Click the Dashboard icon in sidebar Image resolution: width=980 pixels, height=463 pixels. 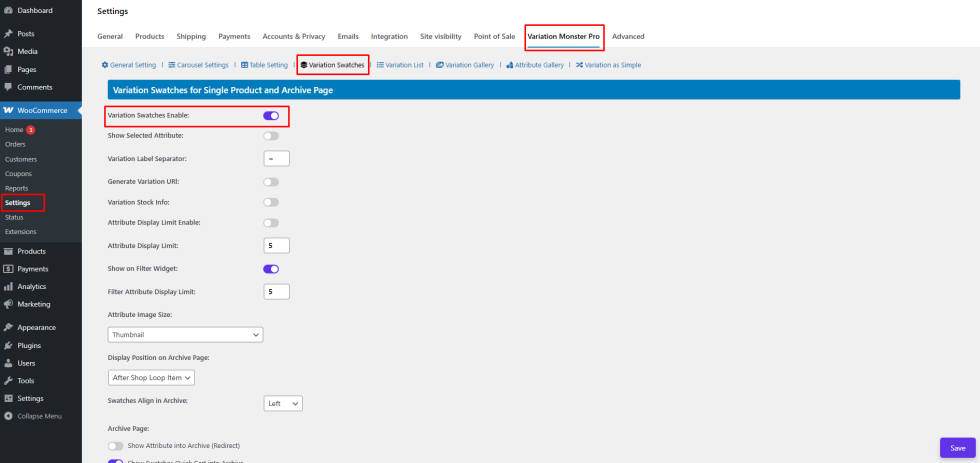point(8,11)
